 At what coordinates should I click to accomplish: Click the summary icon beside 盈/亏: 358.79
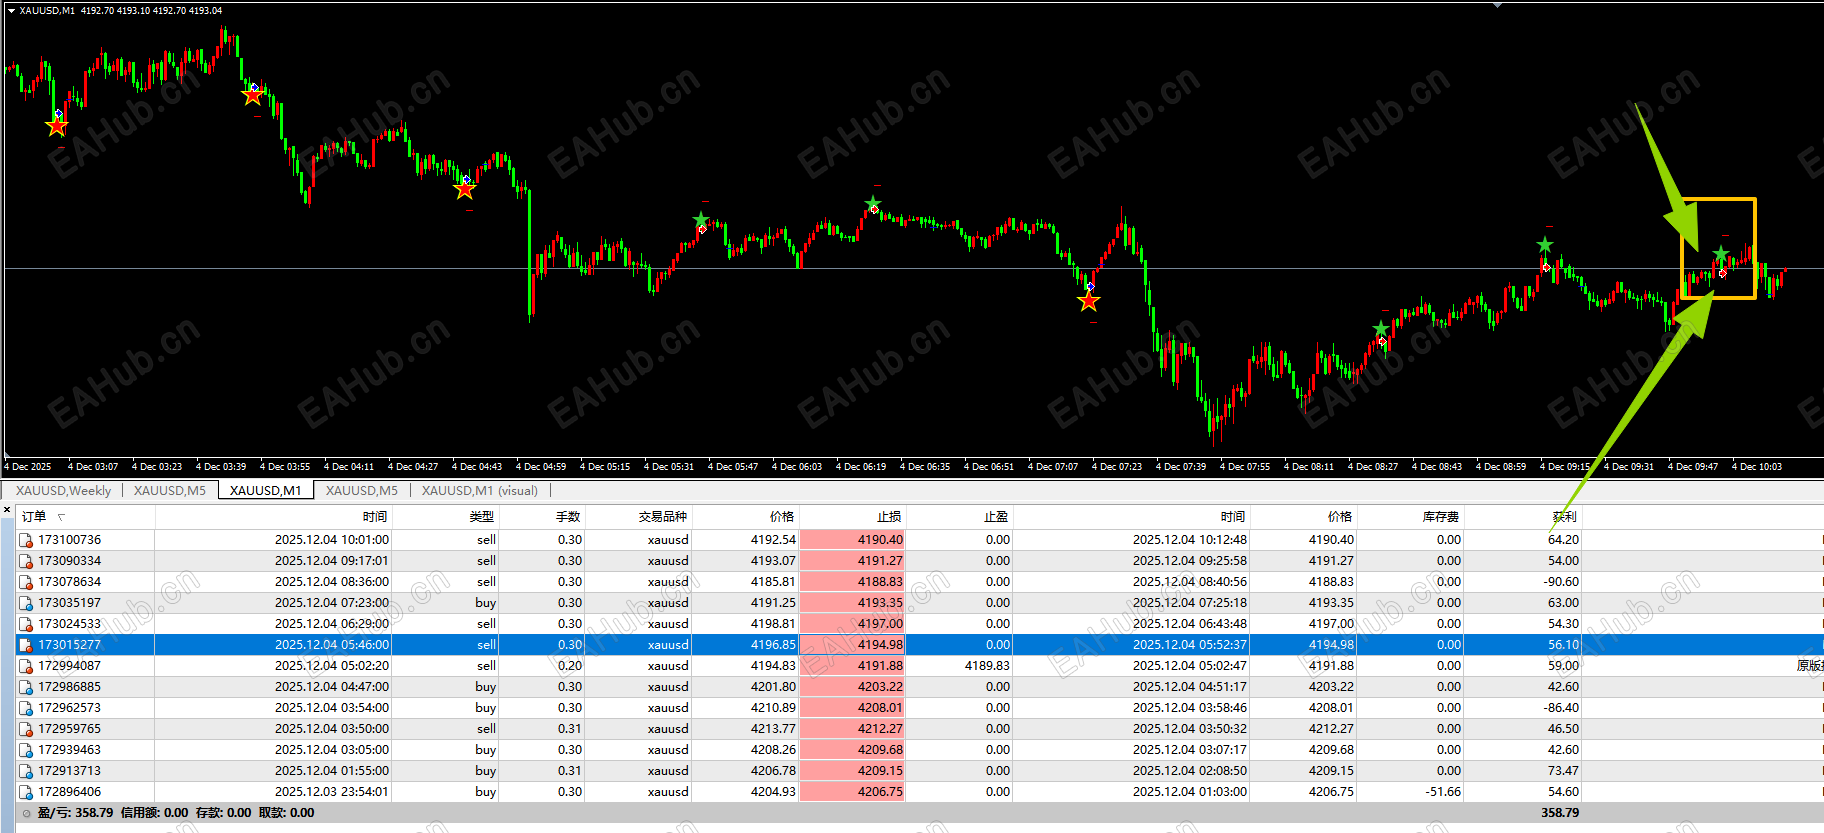tap(27, 813)
